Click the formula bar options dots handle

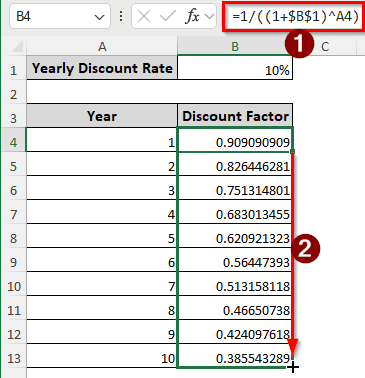[121, 16]
